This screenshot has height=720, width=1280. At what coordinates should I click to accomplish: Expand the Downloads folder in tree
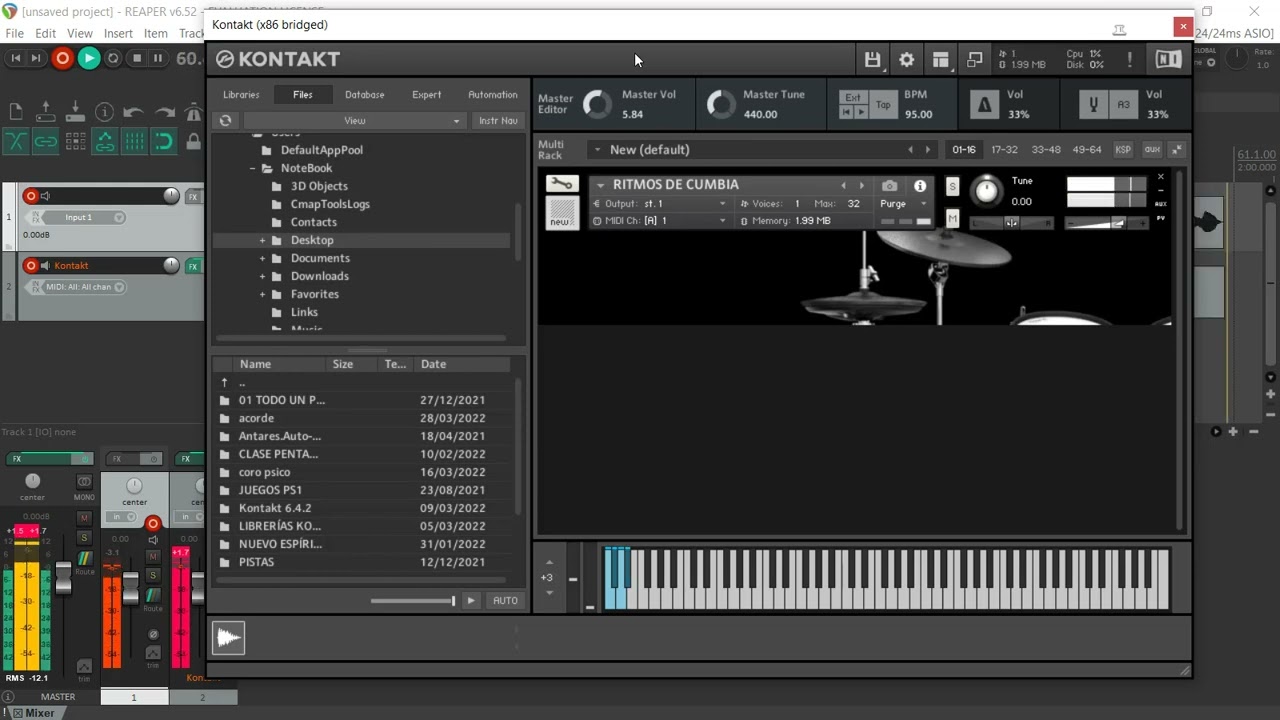262,277
